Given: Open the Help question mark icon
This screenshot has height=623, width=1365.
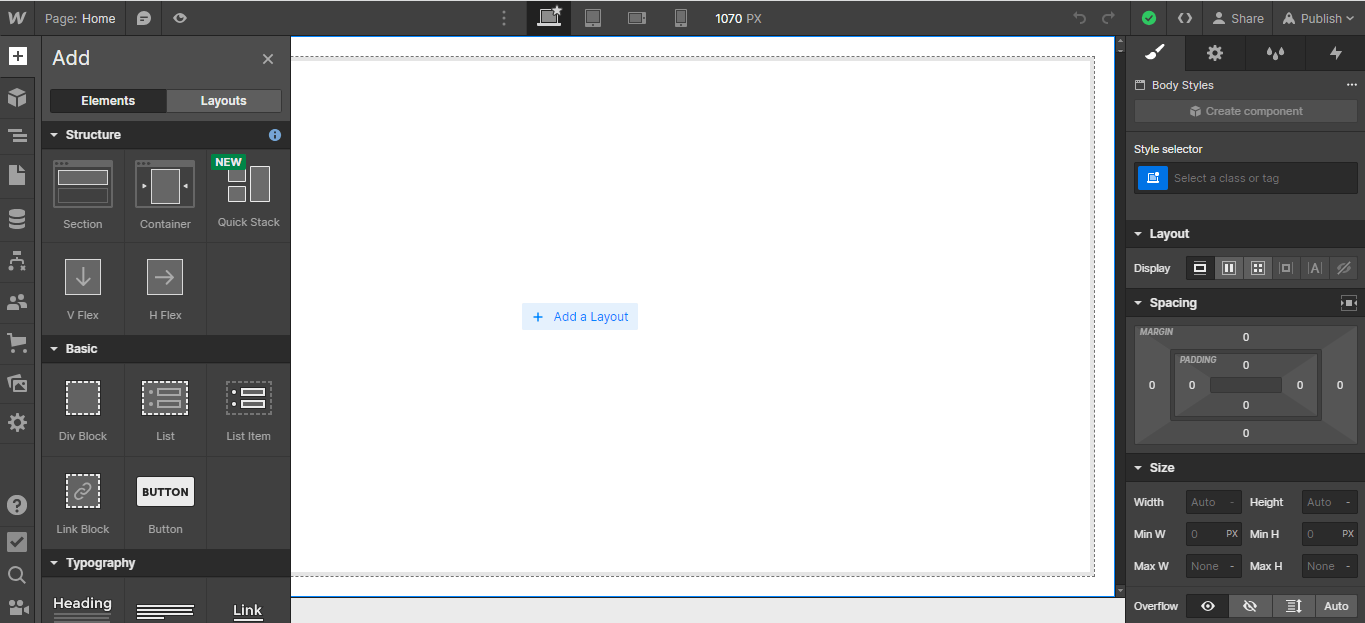Looking at the screenshot, I should coord(17,505).
